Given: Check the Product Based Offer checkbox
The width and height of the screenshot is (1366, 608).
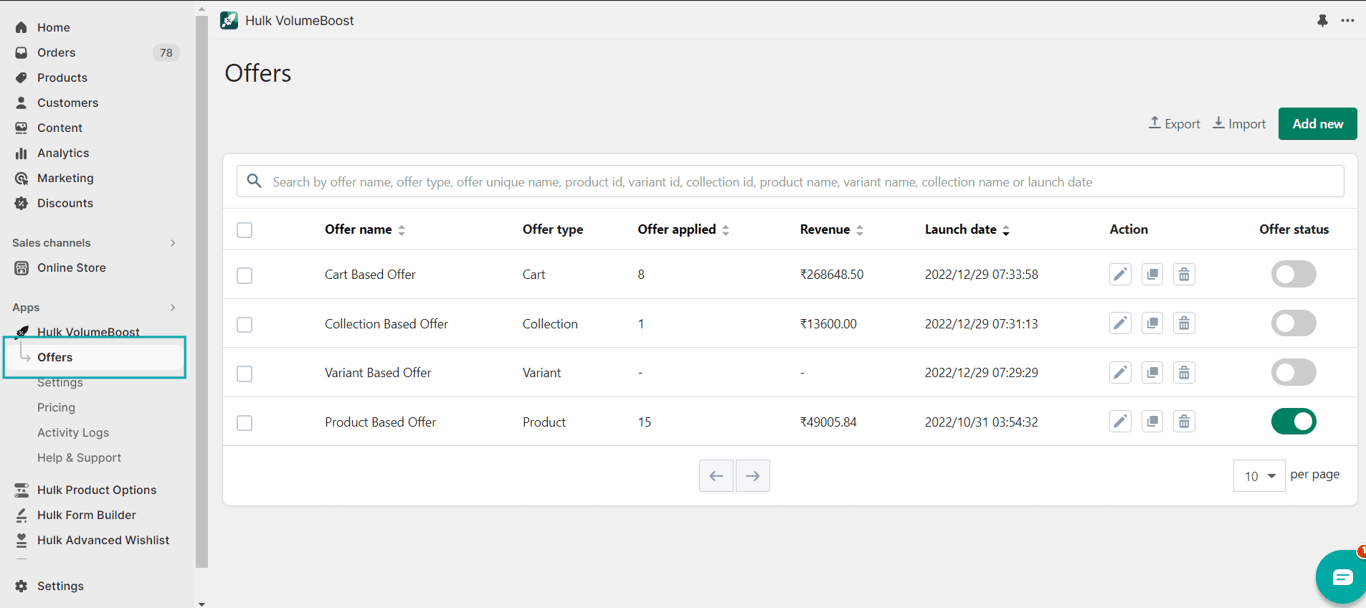Looking at the screenshot, I should 244,422.
